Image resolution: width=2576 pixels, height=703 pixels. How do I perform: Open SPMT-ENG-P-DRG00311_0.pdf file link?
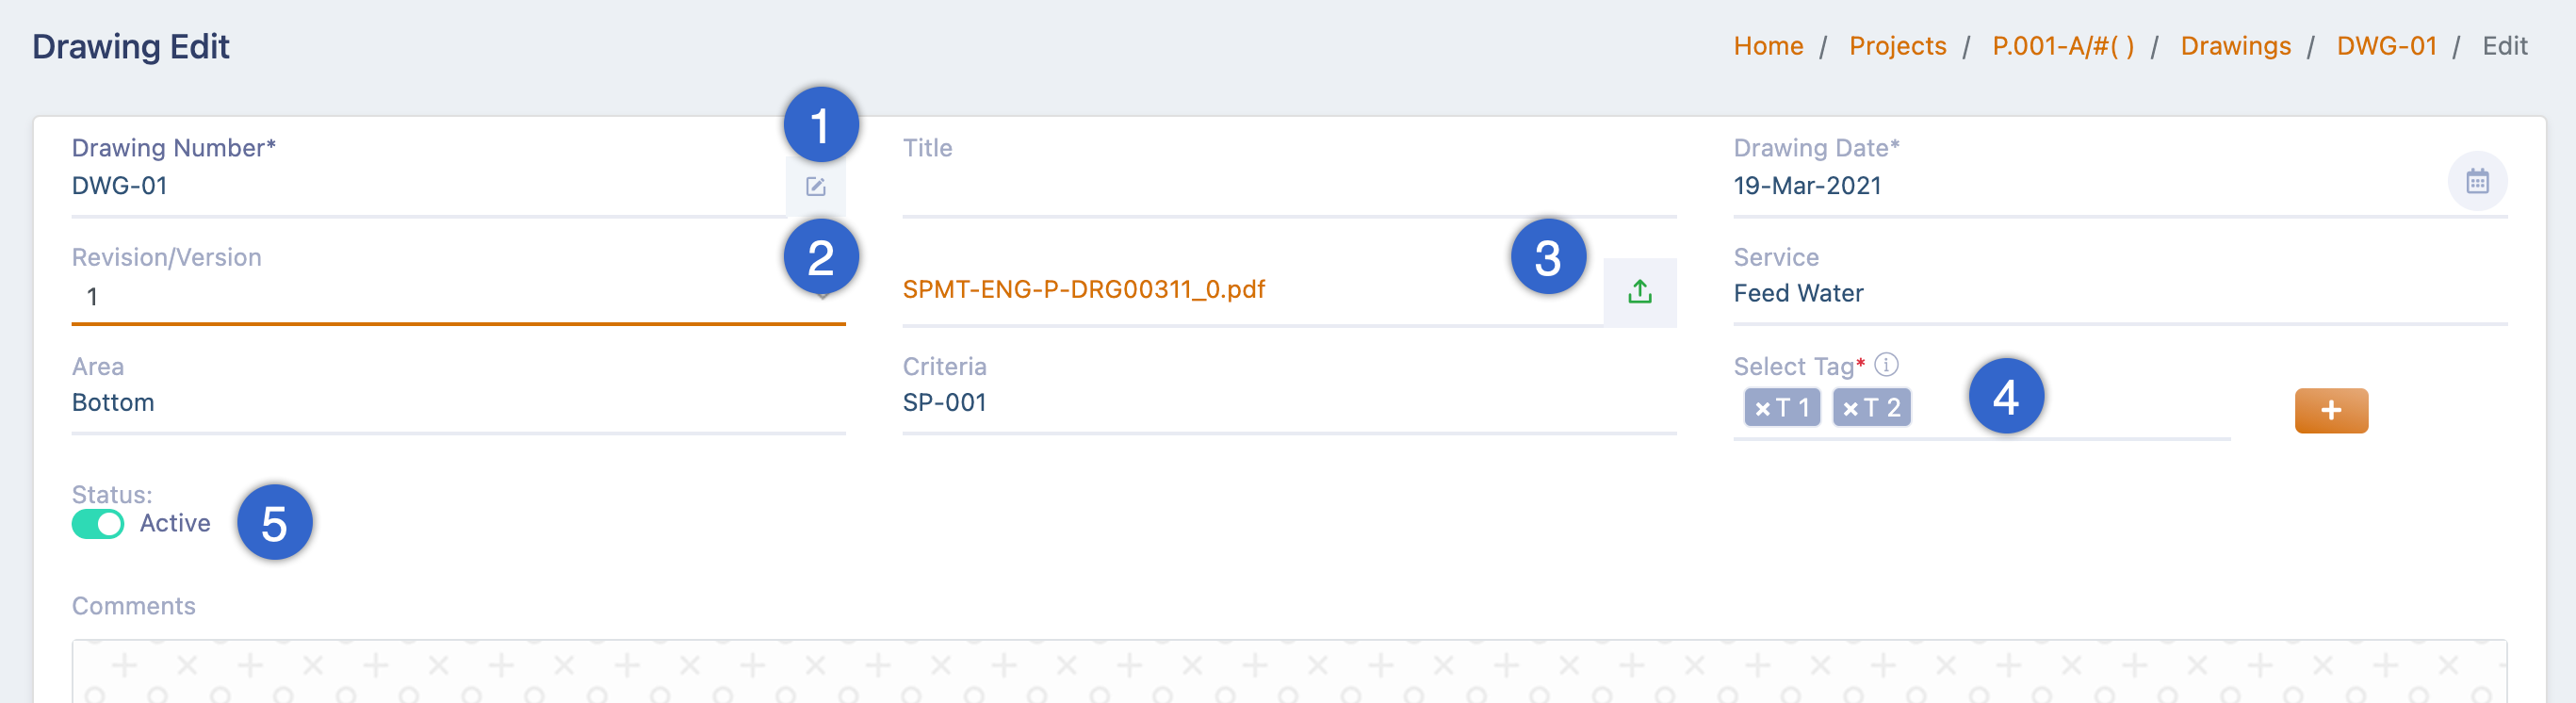pyautogui.click(x=1083, y=290)
